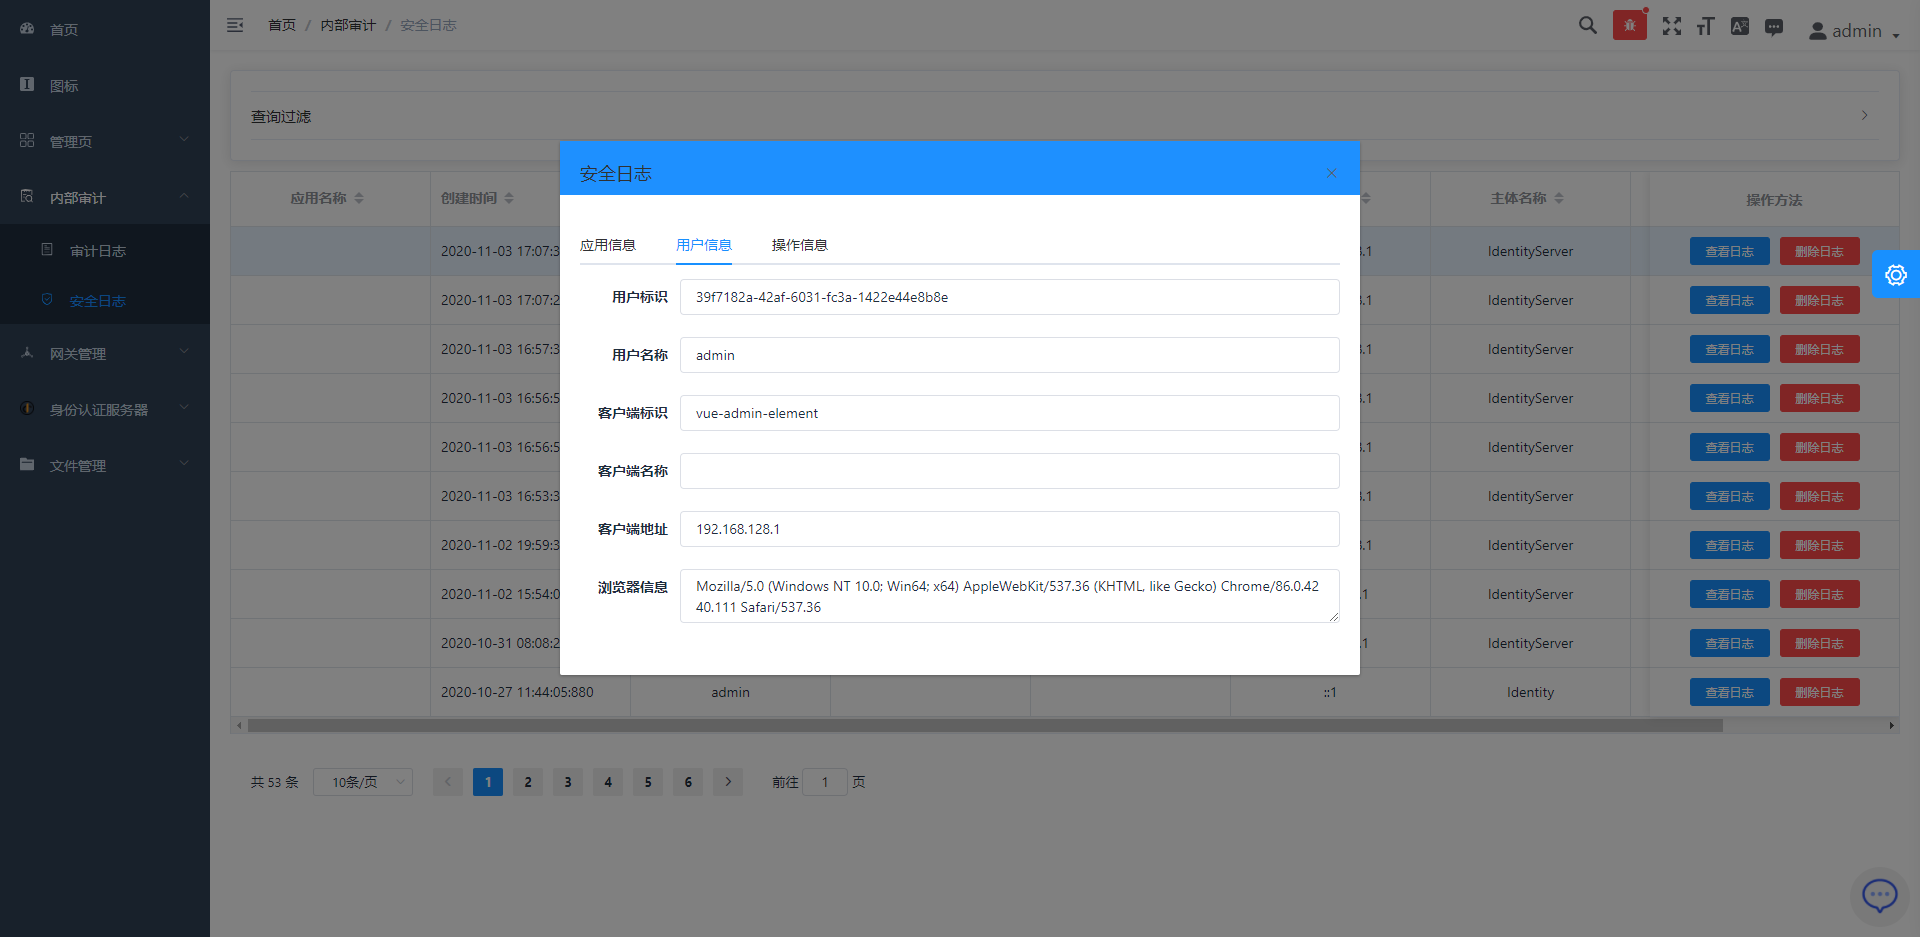Switch to the 操作信息 tab
This screenshot has width=1920, height=937.
click(x=799, y=245)
